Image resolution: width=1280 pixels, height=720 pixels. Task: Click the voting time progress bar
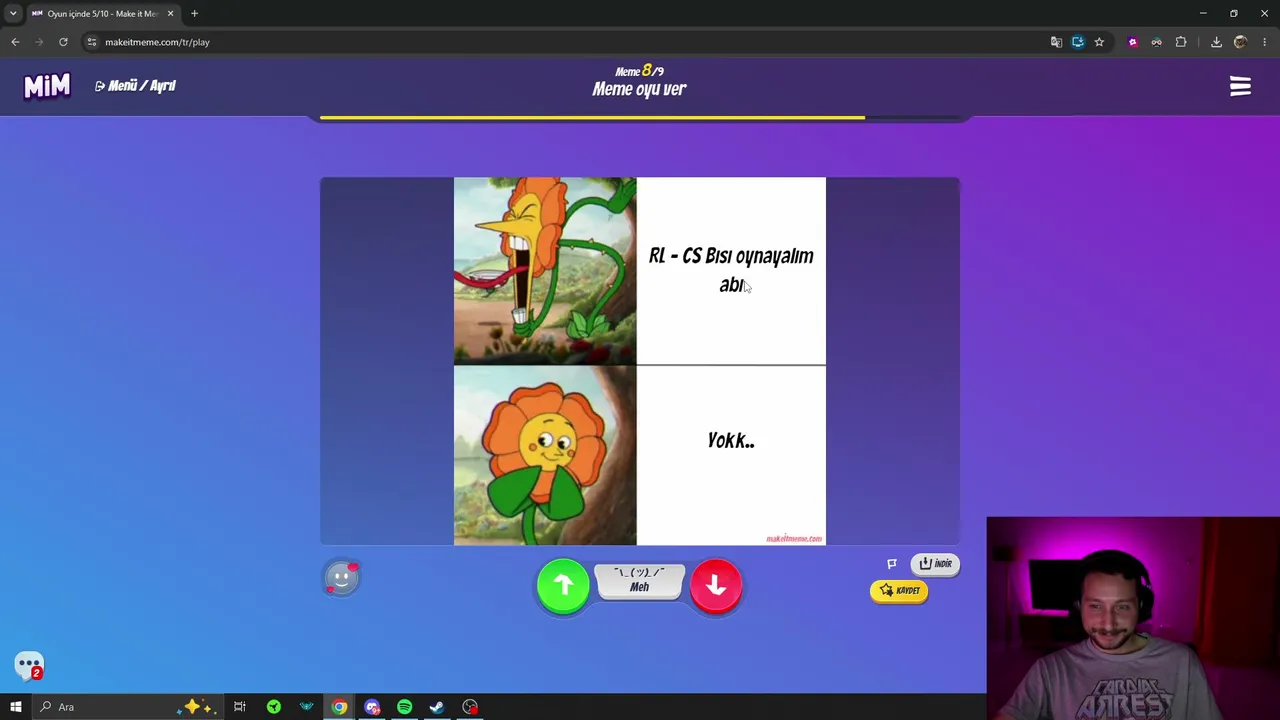pos(640,118)
